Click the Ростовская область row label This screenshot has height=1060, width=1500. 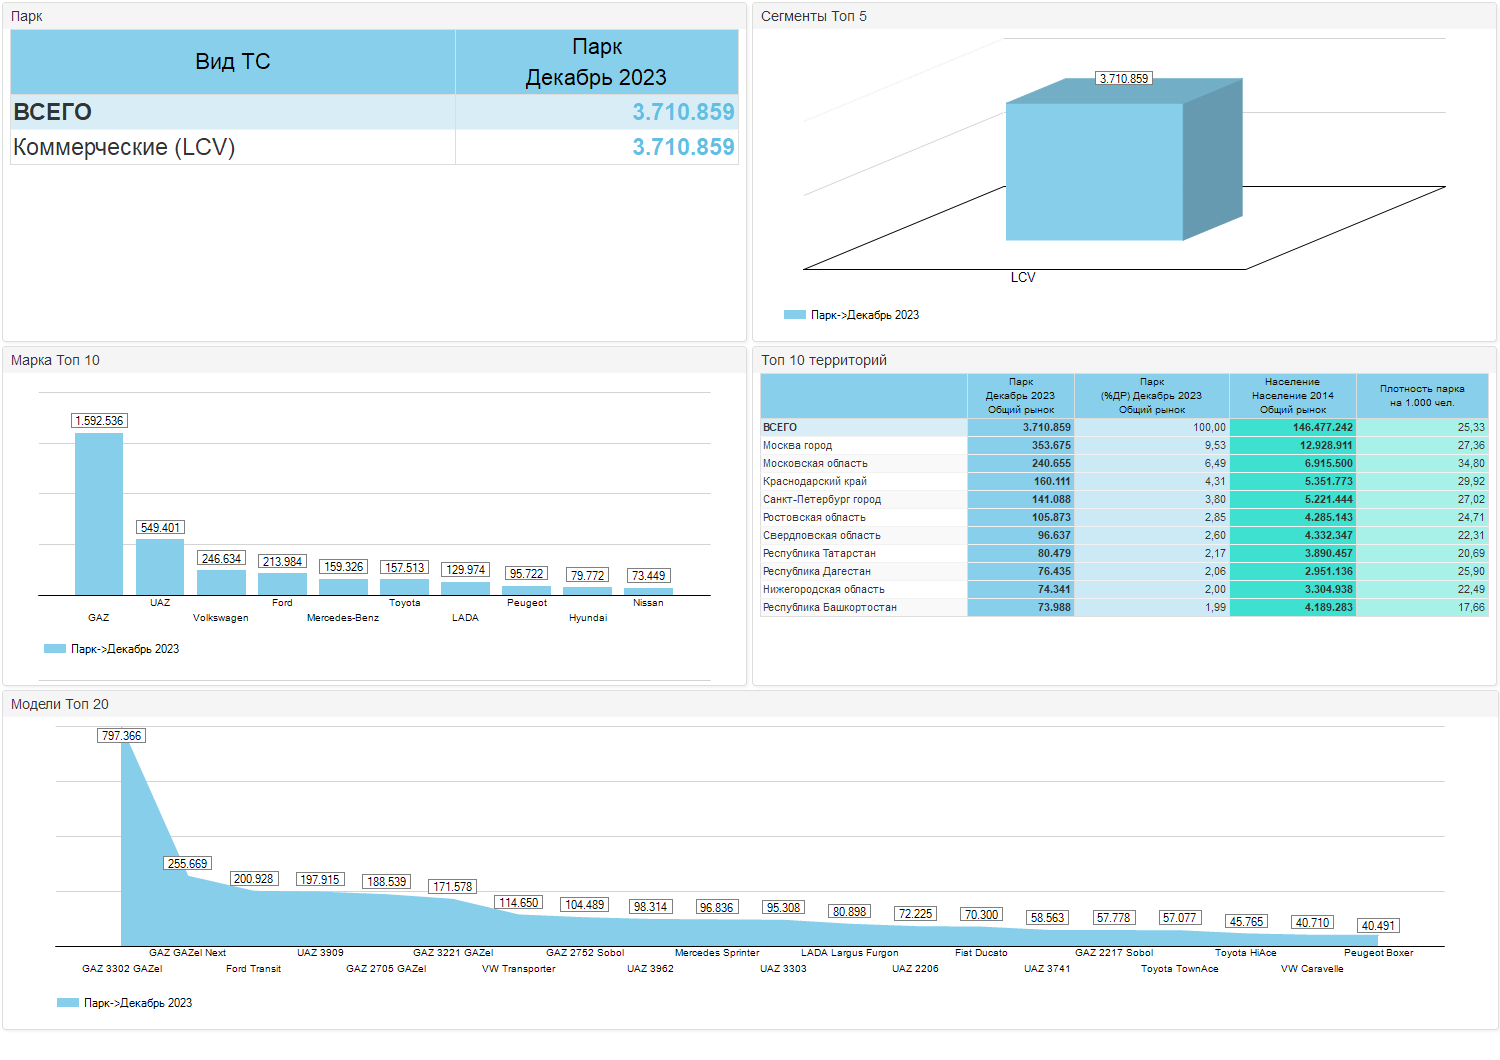click(x=814, y=518)
